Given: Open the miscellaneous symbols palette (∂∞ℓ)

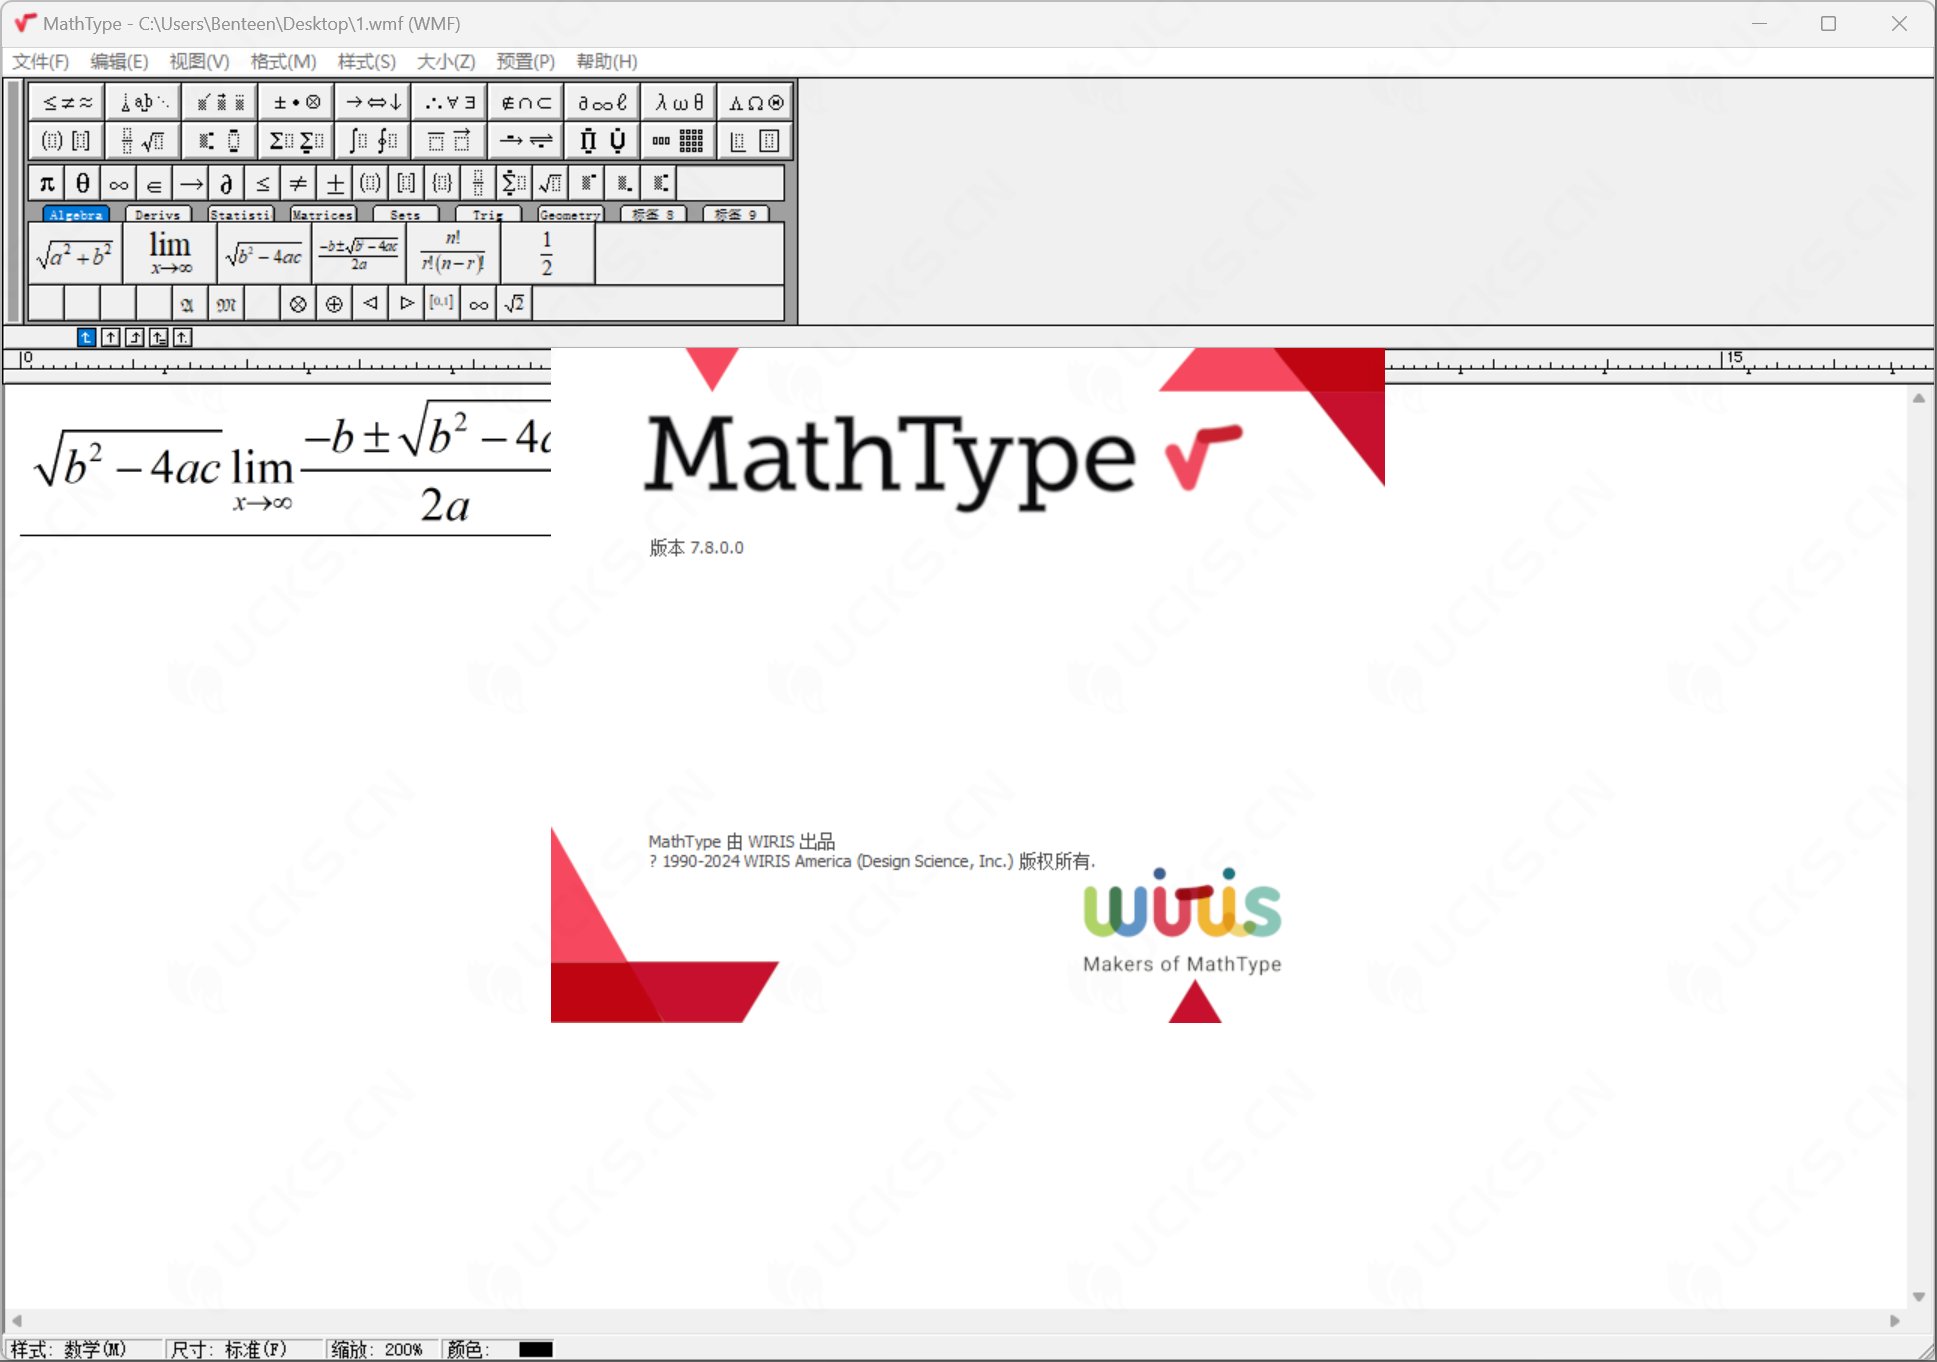Looking at the screenshot, I should click(603, 102).
